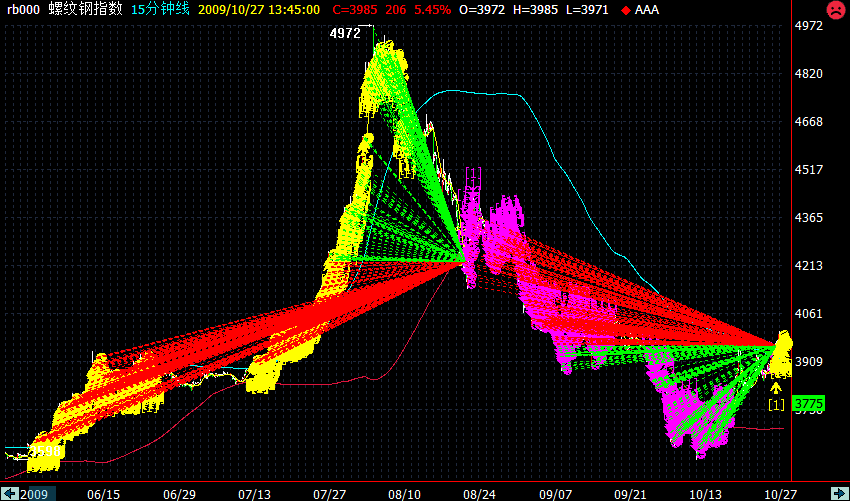Click the right scroll arrow on timeline
Image resolution: width=850 pixels, height=501 pixels.
click(840, 493)
